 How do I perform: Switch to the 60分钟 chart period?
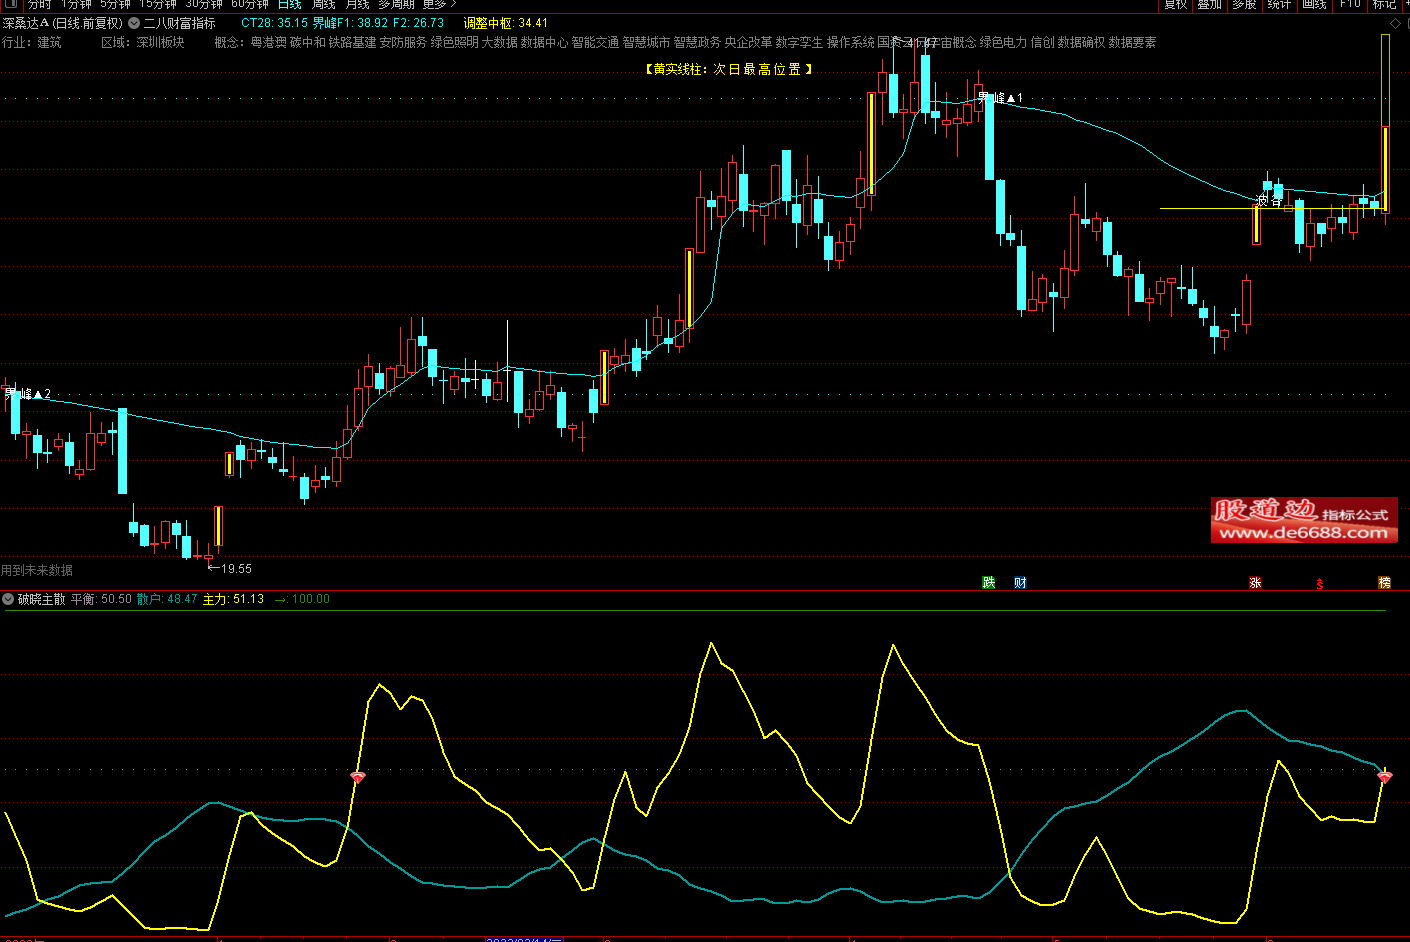tap(250, 4)
